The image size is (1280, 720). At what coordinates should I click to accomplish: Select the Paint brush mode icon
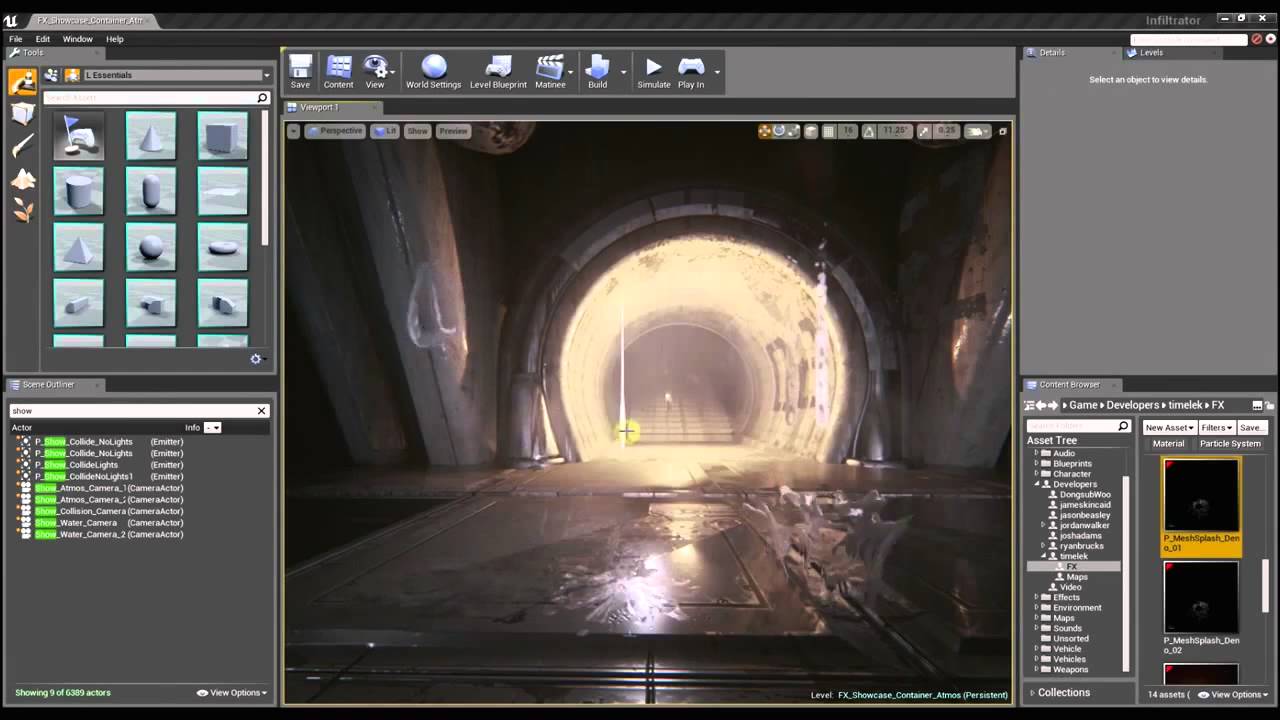[23, 147]
